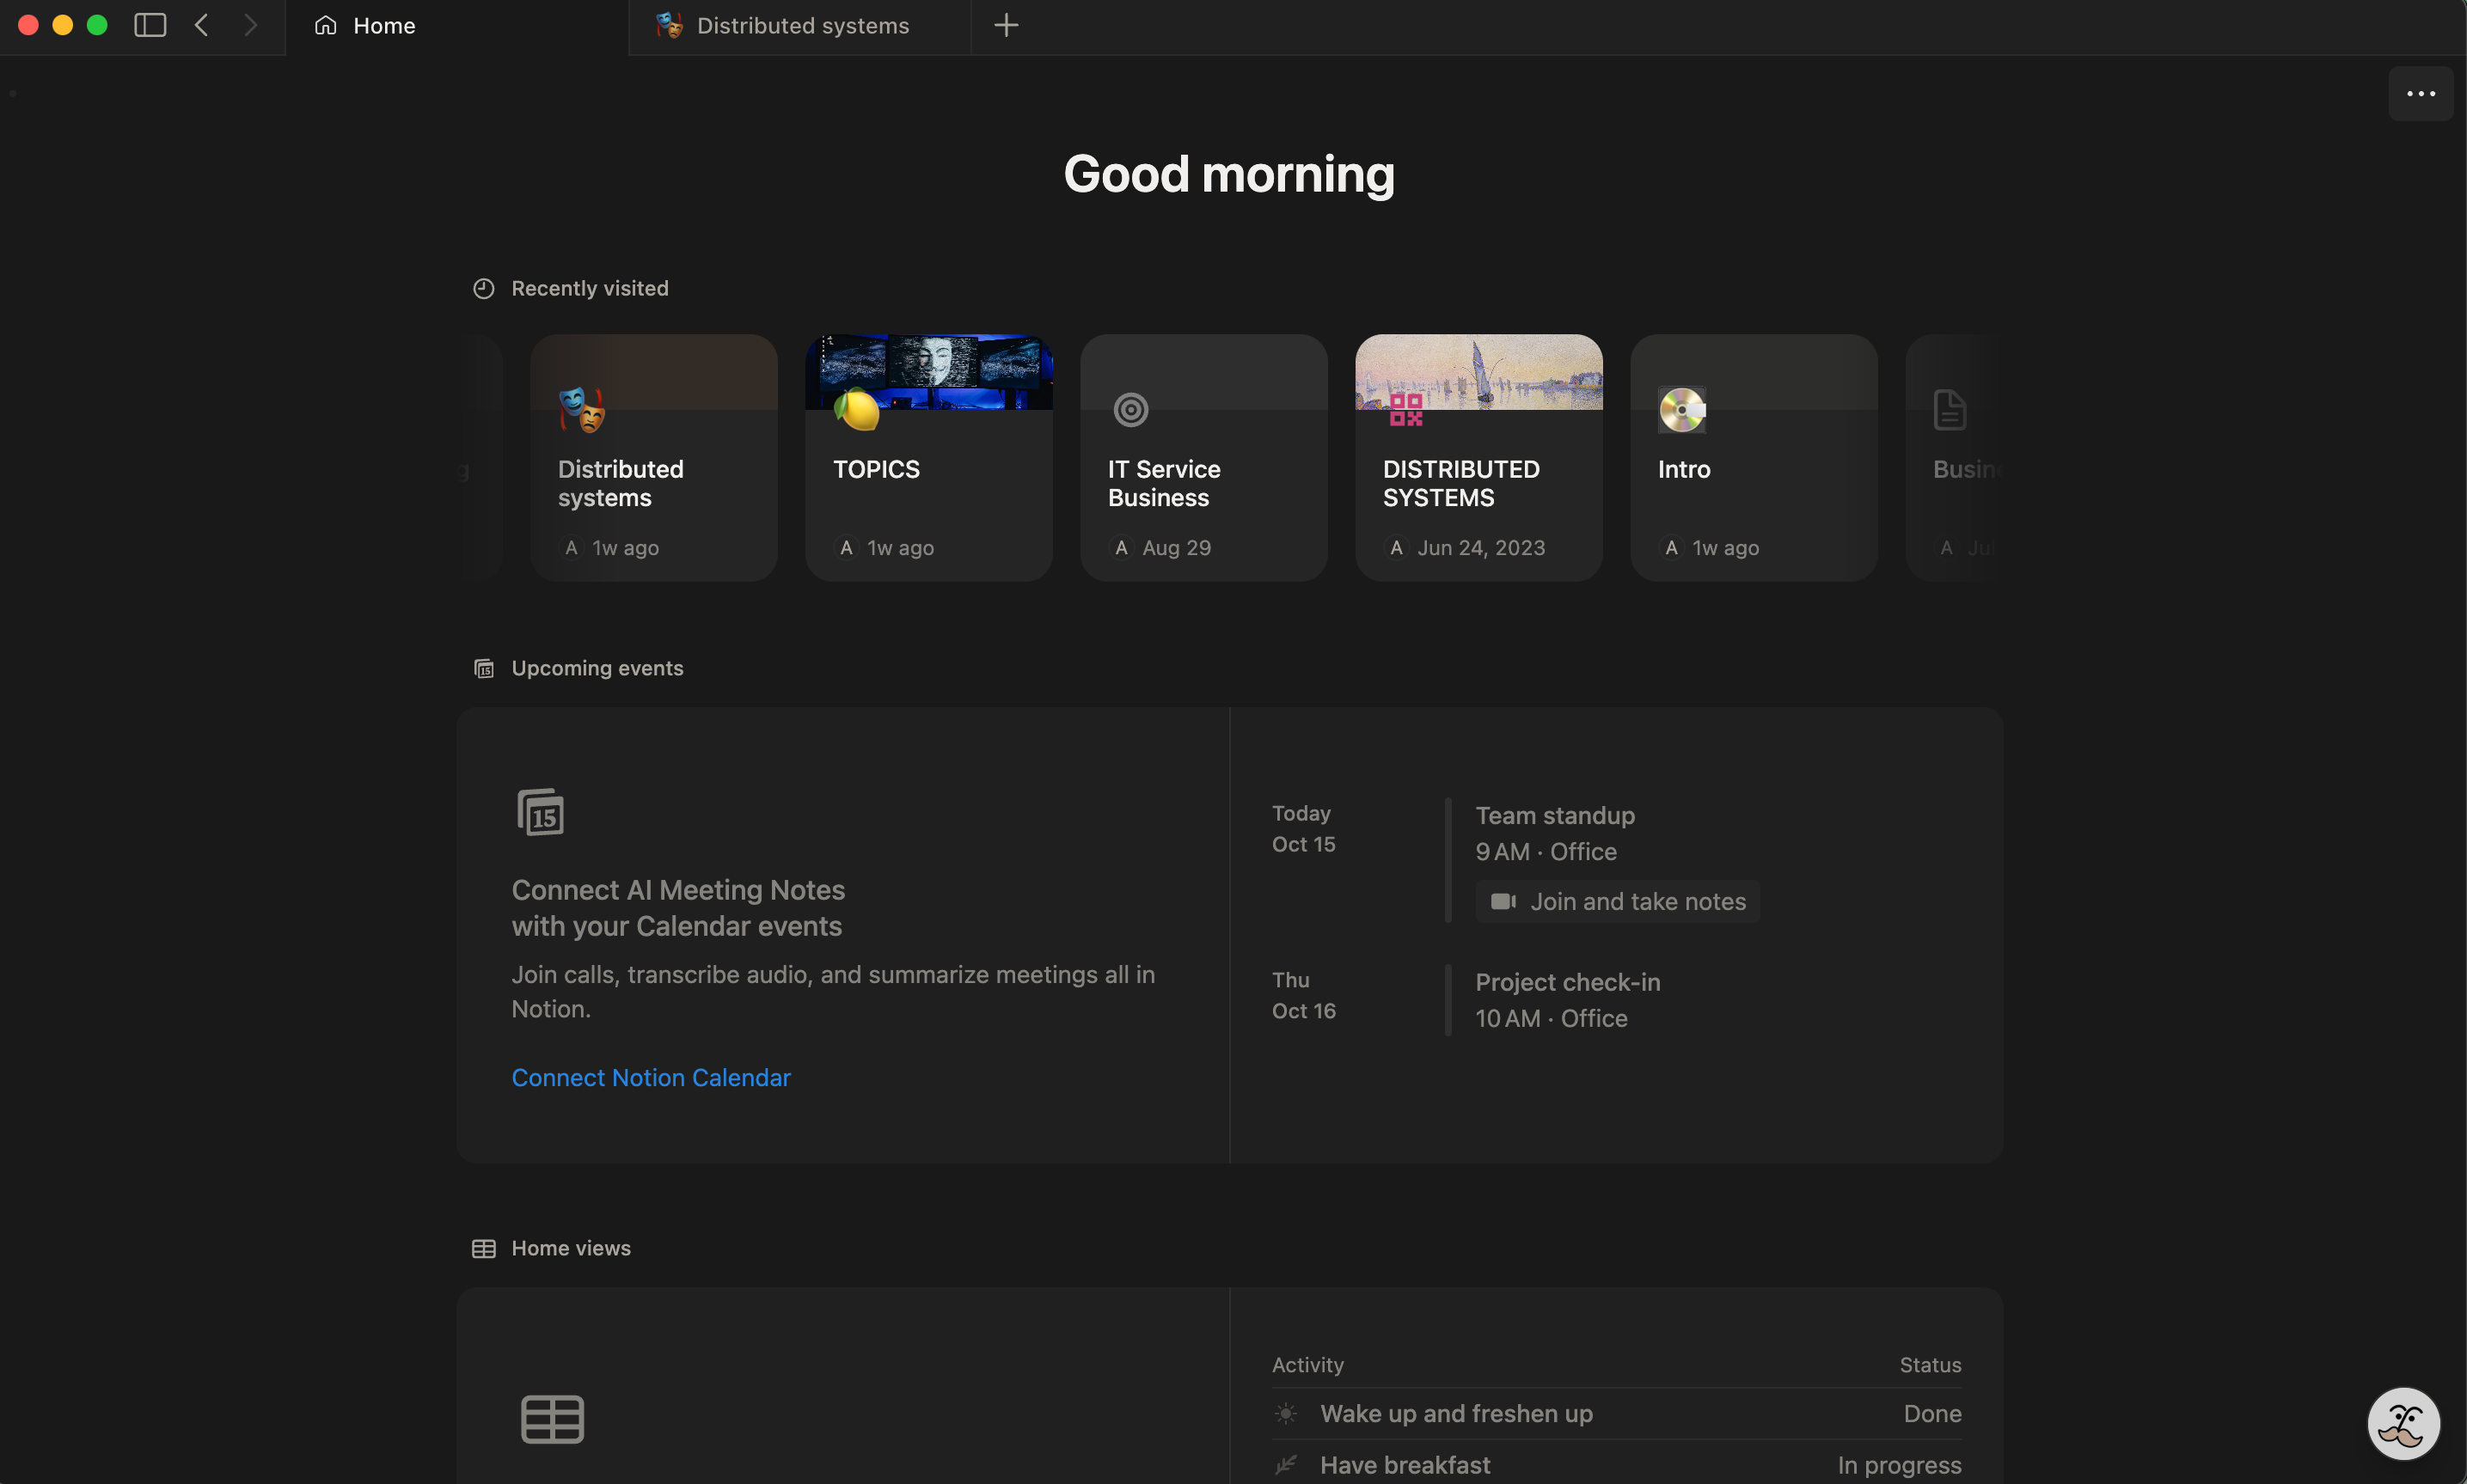Open the three-dot options menu
The height and width of the screenshot is (1484, 2467).
pos(2420,94)
